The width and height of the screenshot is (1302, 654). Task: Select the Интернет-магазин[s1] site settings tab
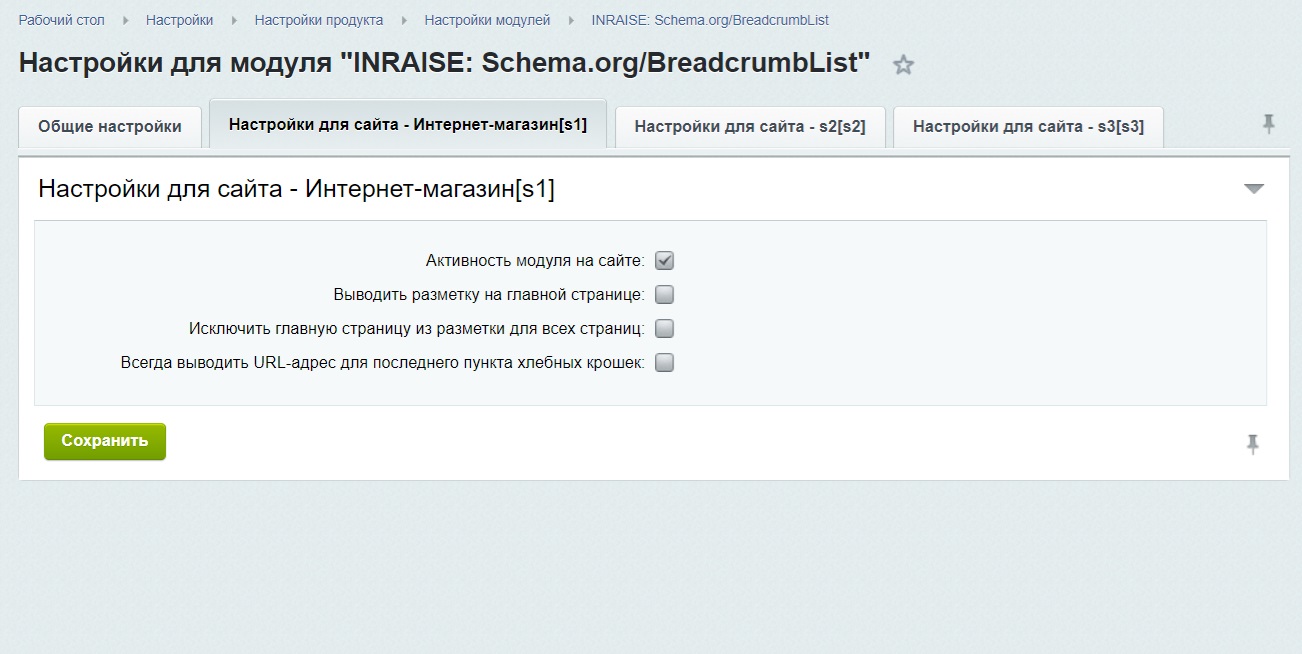pyautogui.click(x=408, y=125)
